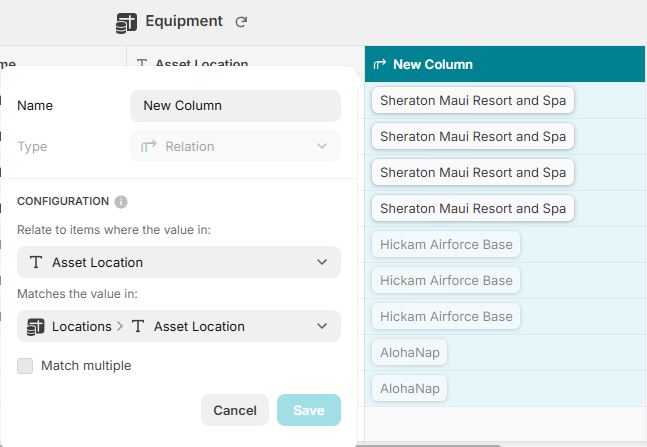The height and width of the screenshot is (447, 647).
Task: Refresh the Equipment table
Action: 241,22
